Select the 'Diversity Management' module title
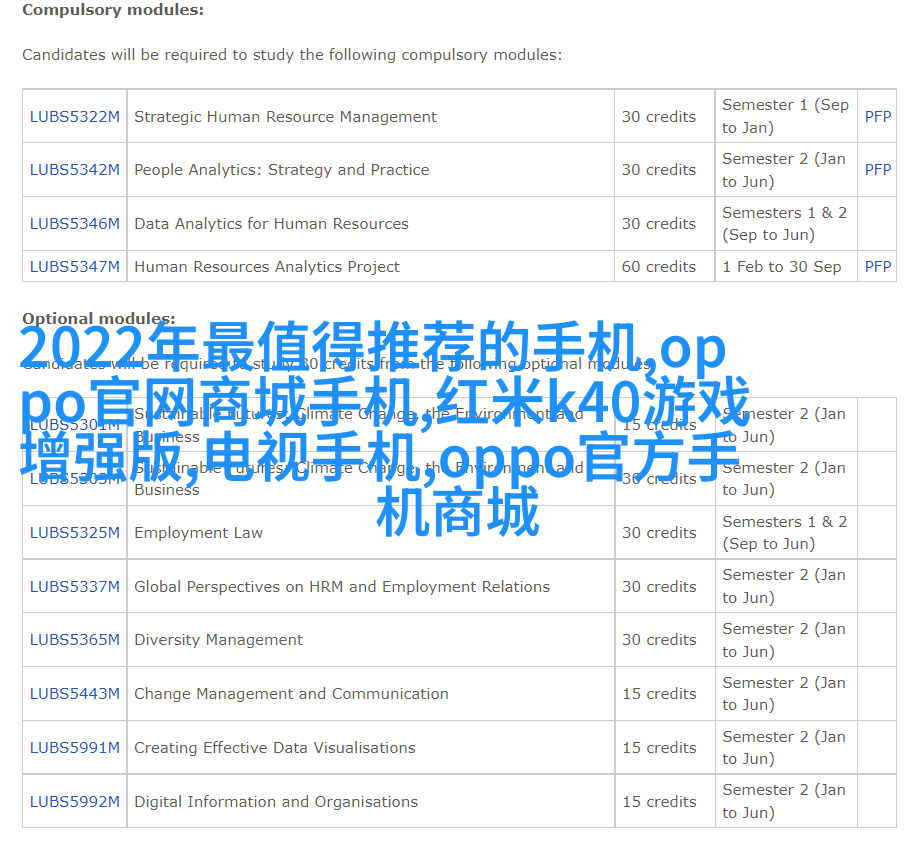This screenshot has height=845, width=916. (218, 640)
